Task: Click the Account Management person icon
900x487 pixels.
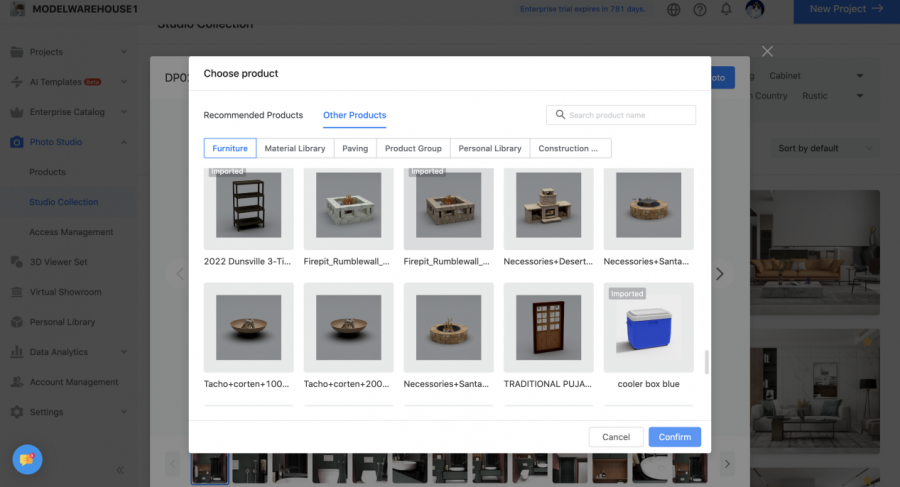Action: point(17,382)
